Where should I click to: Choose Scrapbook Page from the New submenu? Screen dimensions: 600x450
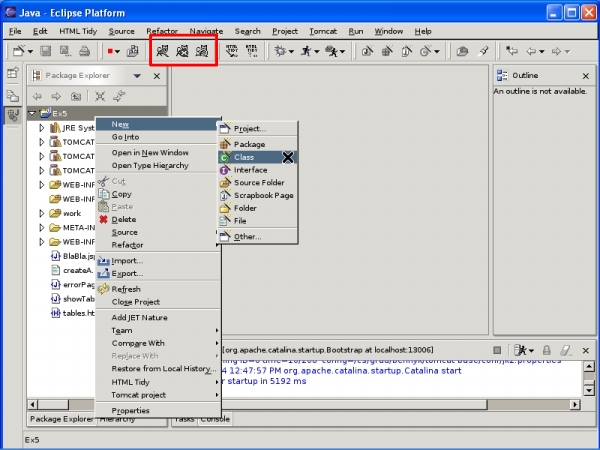[x=257, y=195]
